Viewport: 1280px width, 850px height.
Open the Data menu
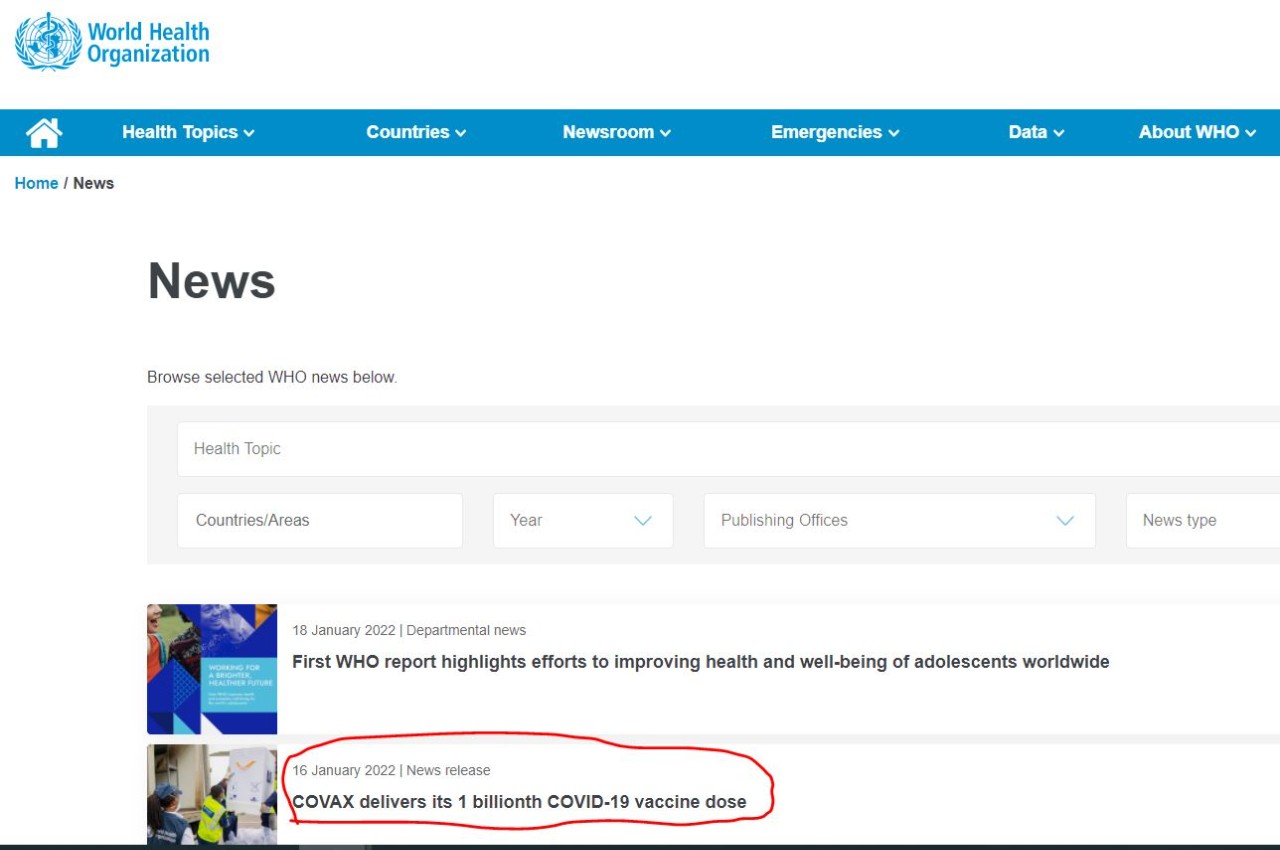[1035, 132]
